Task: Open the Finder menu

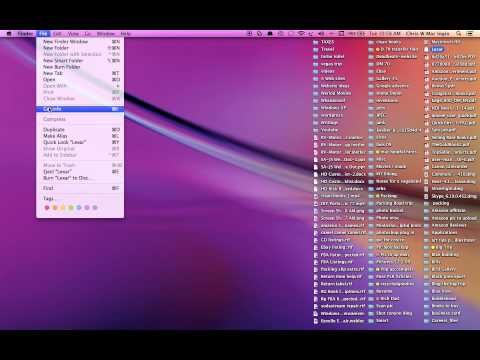Action: pos(25,34)
